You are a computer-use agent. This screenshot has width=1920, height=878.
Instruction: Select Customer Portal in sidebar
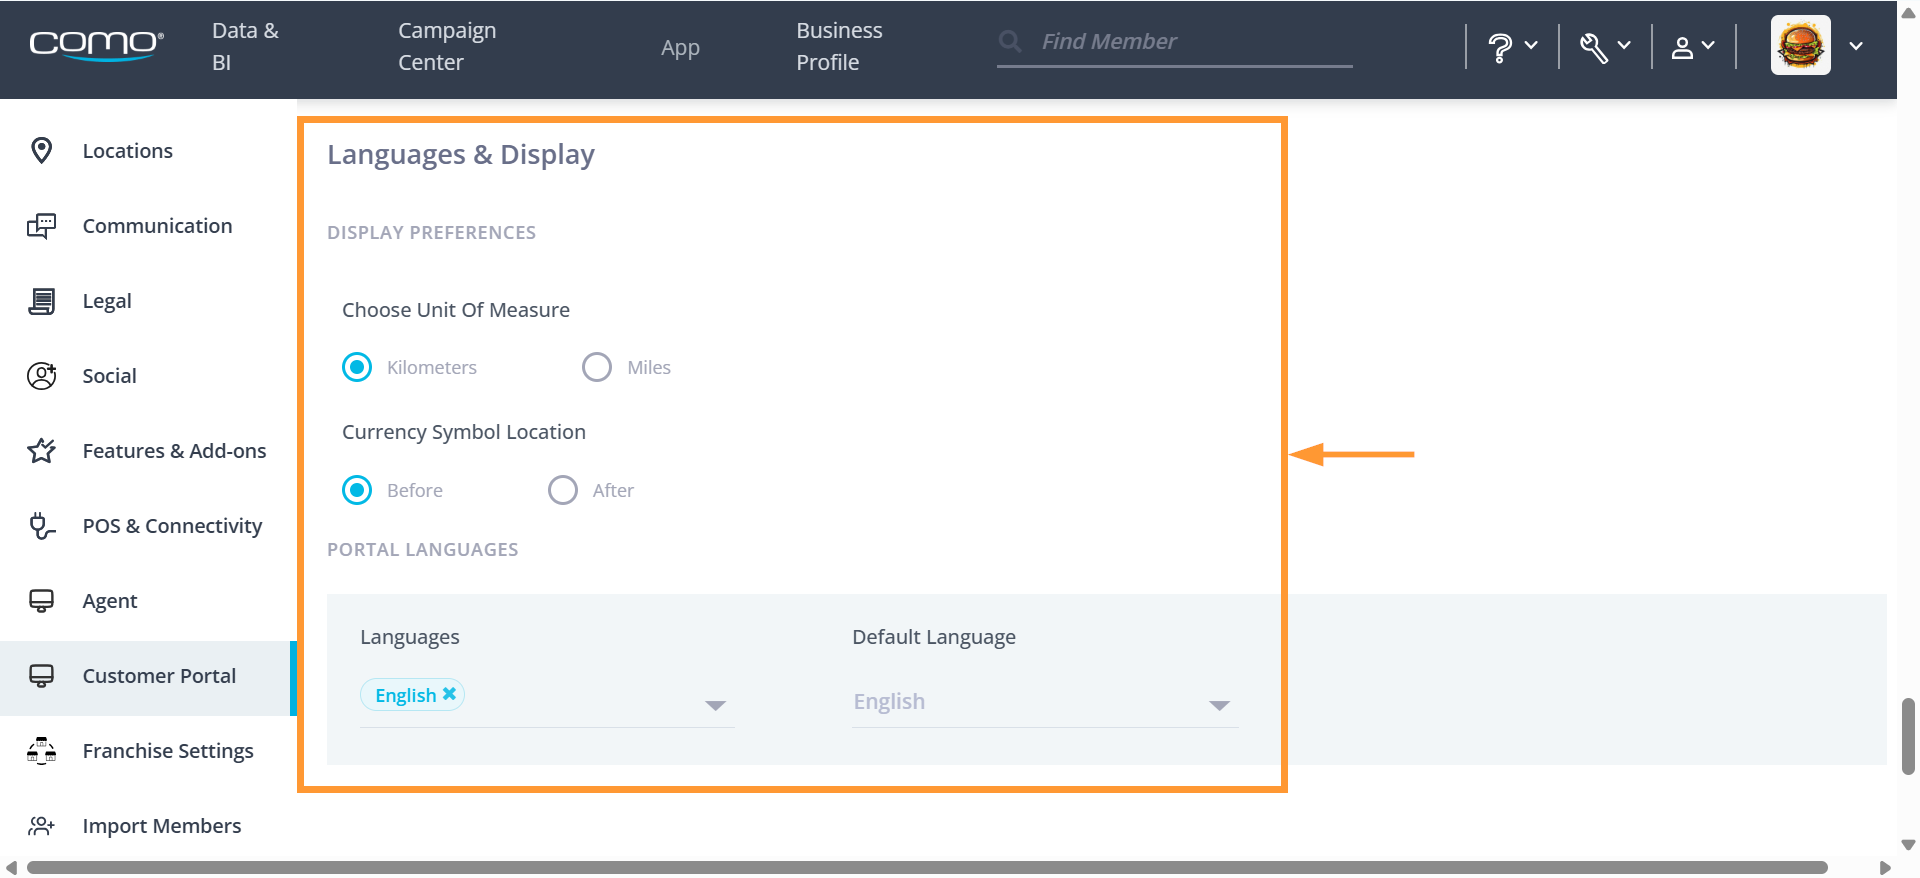coord(148,678)
